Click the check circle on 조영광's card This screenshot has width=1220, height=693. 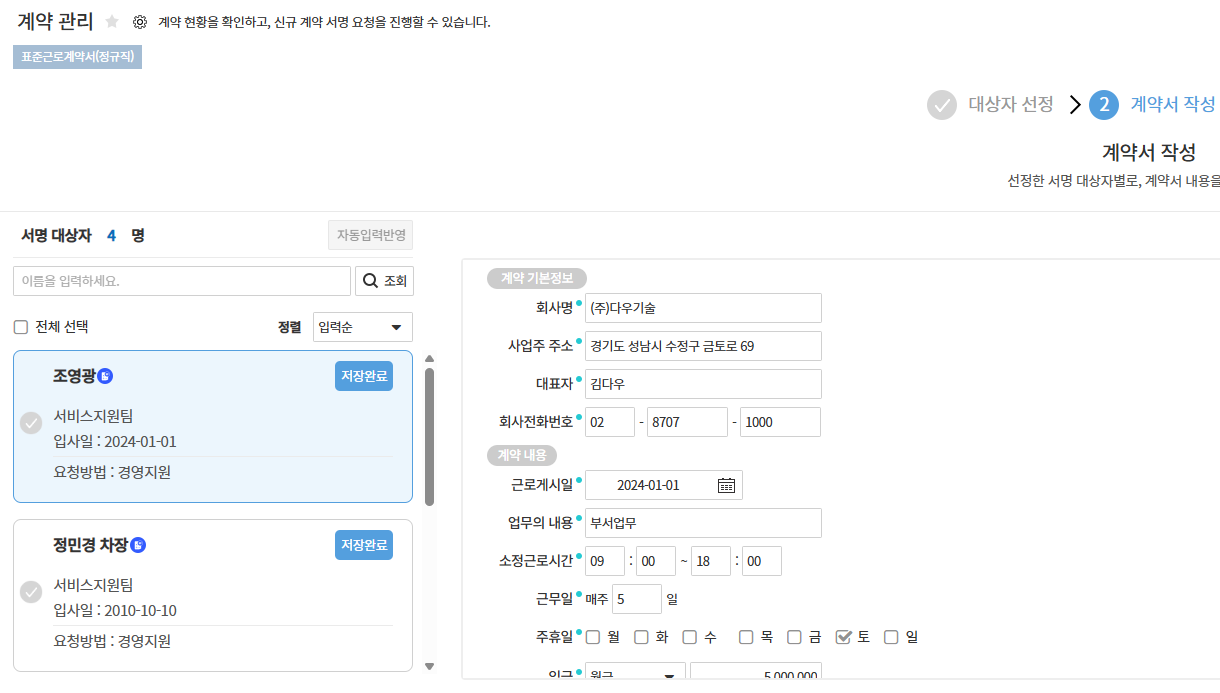click(31, 423)
